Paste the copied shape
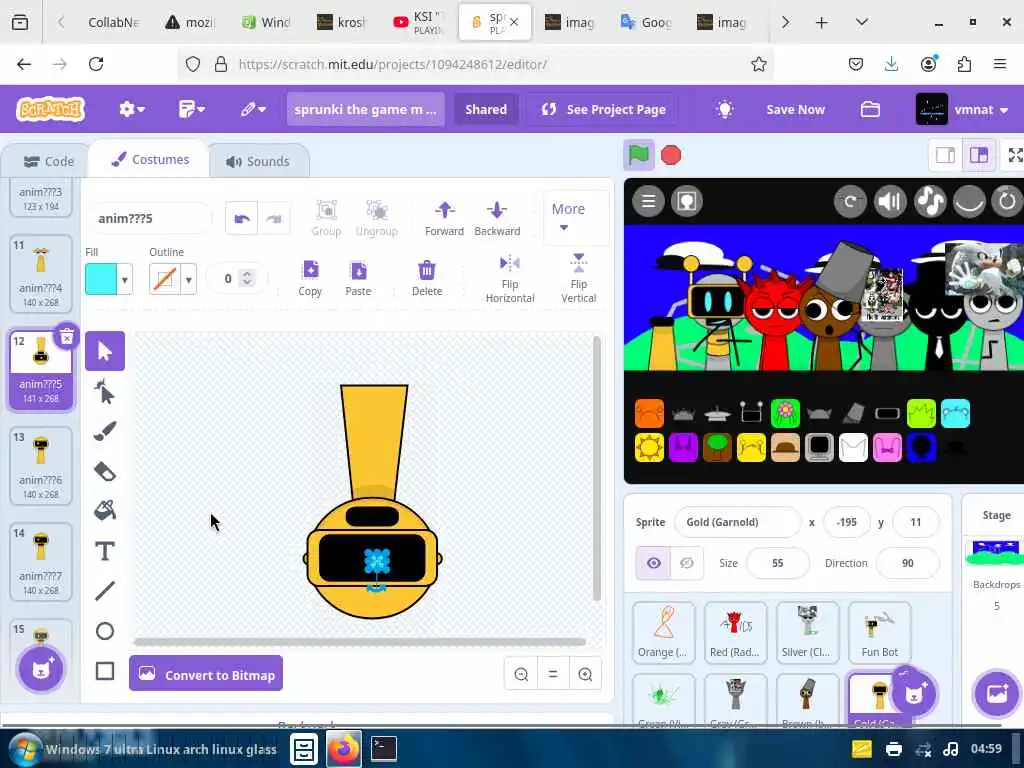 pos(358,278)
